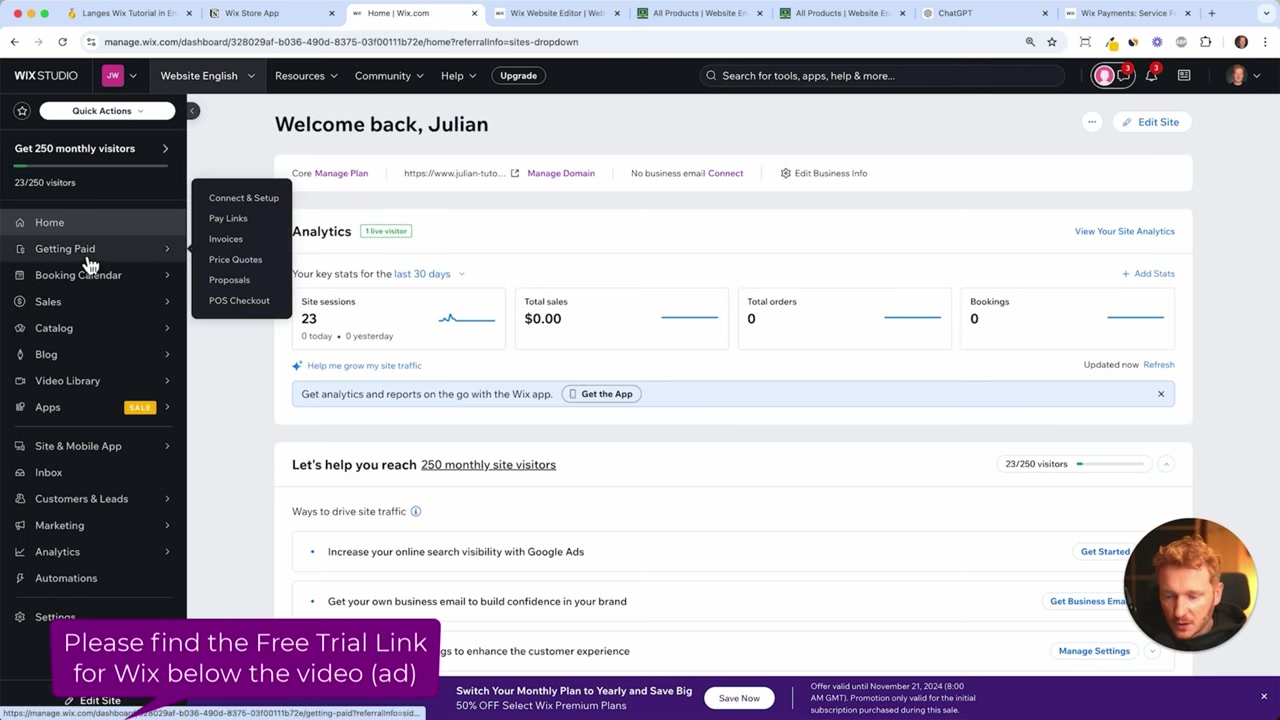Screen dimensions: 1280x720
Task: Open the Website English site dropdown
Action: pyautogui.click(x=207, y=76)
